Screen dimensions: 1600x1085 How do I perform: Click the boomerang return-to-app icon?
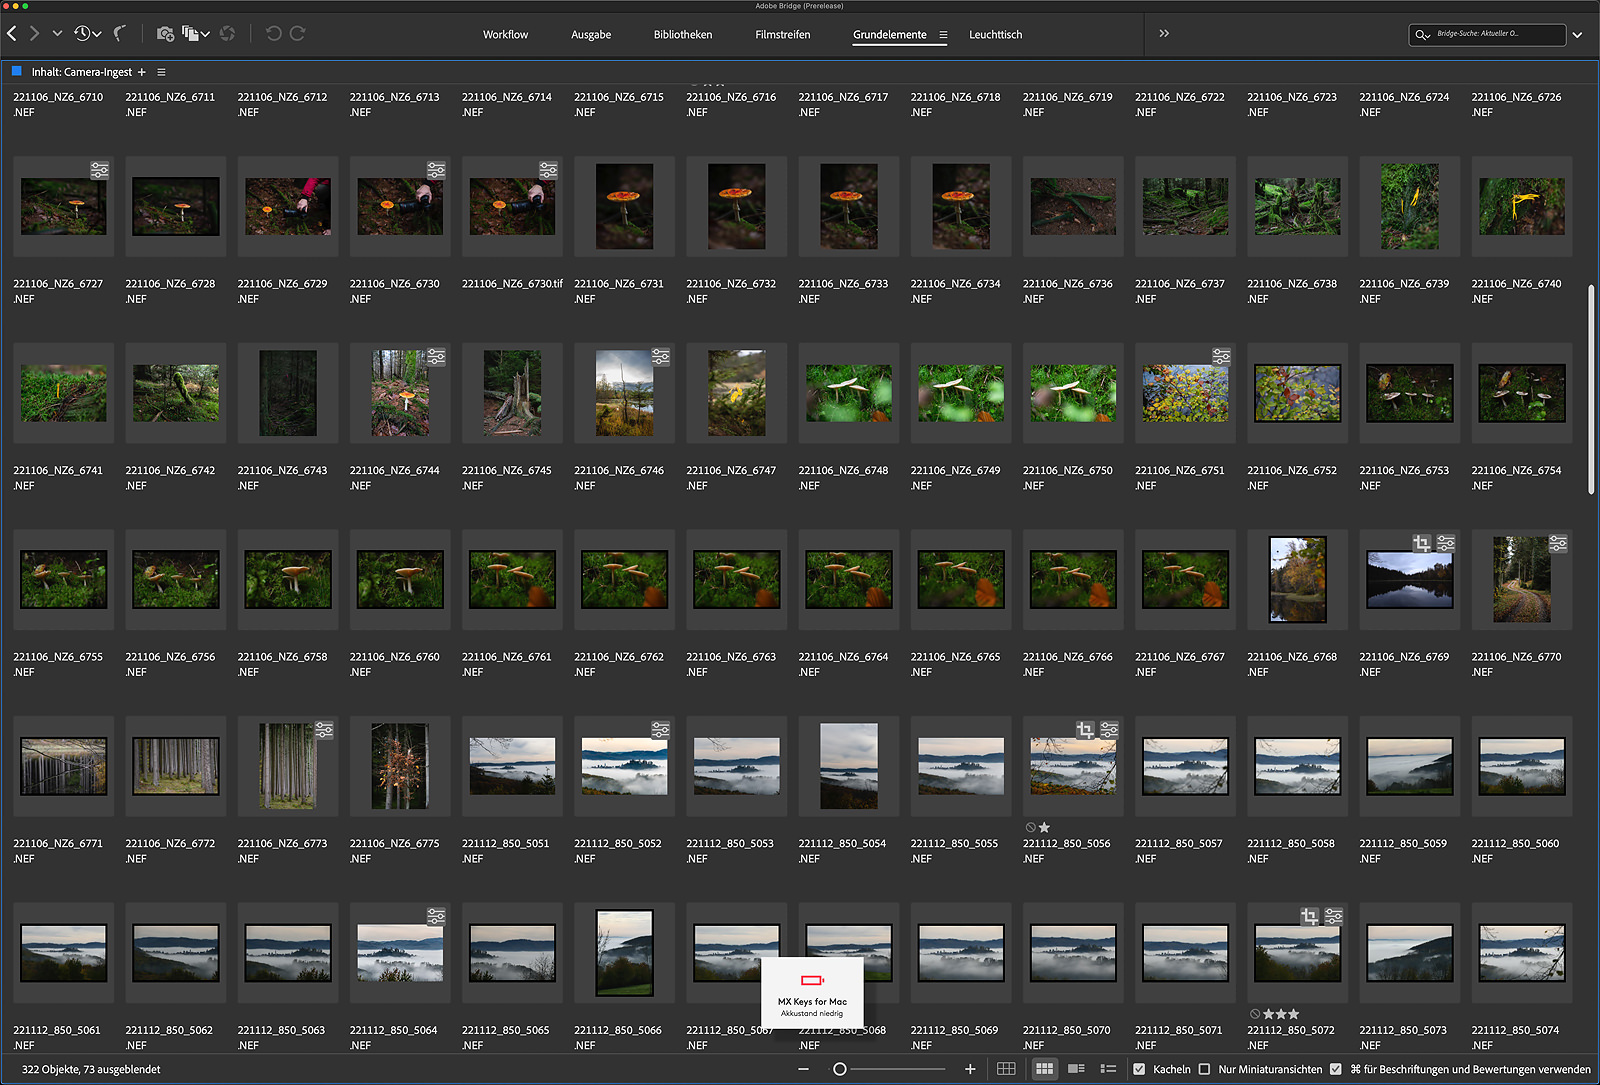pyautogui.click(x=120, y=34)
